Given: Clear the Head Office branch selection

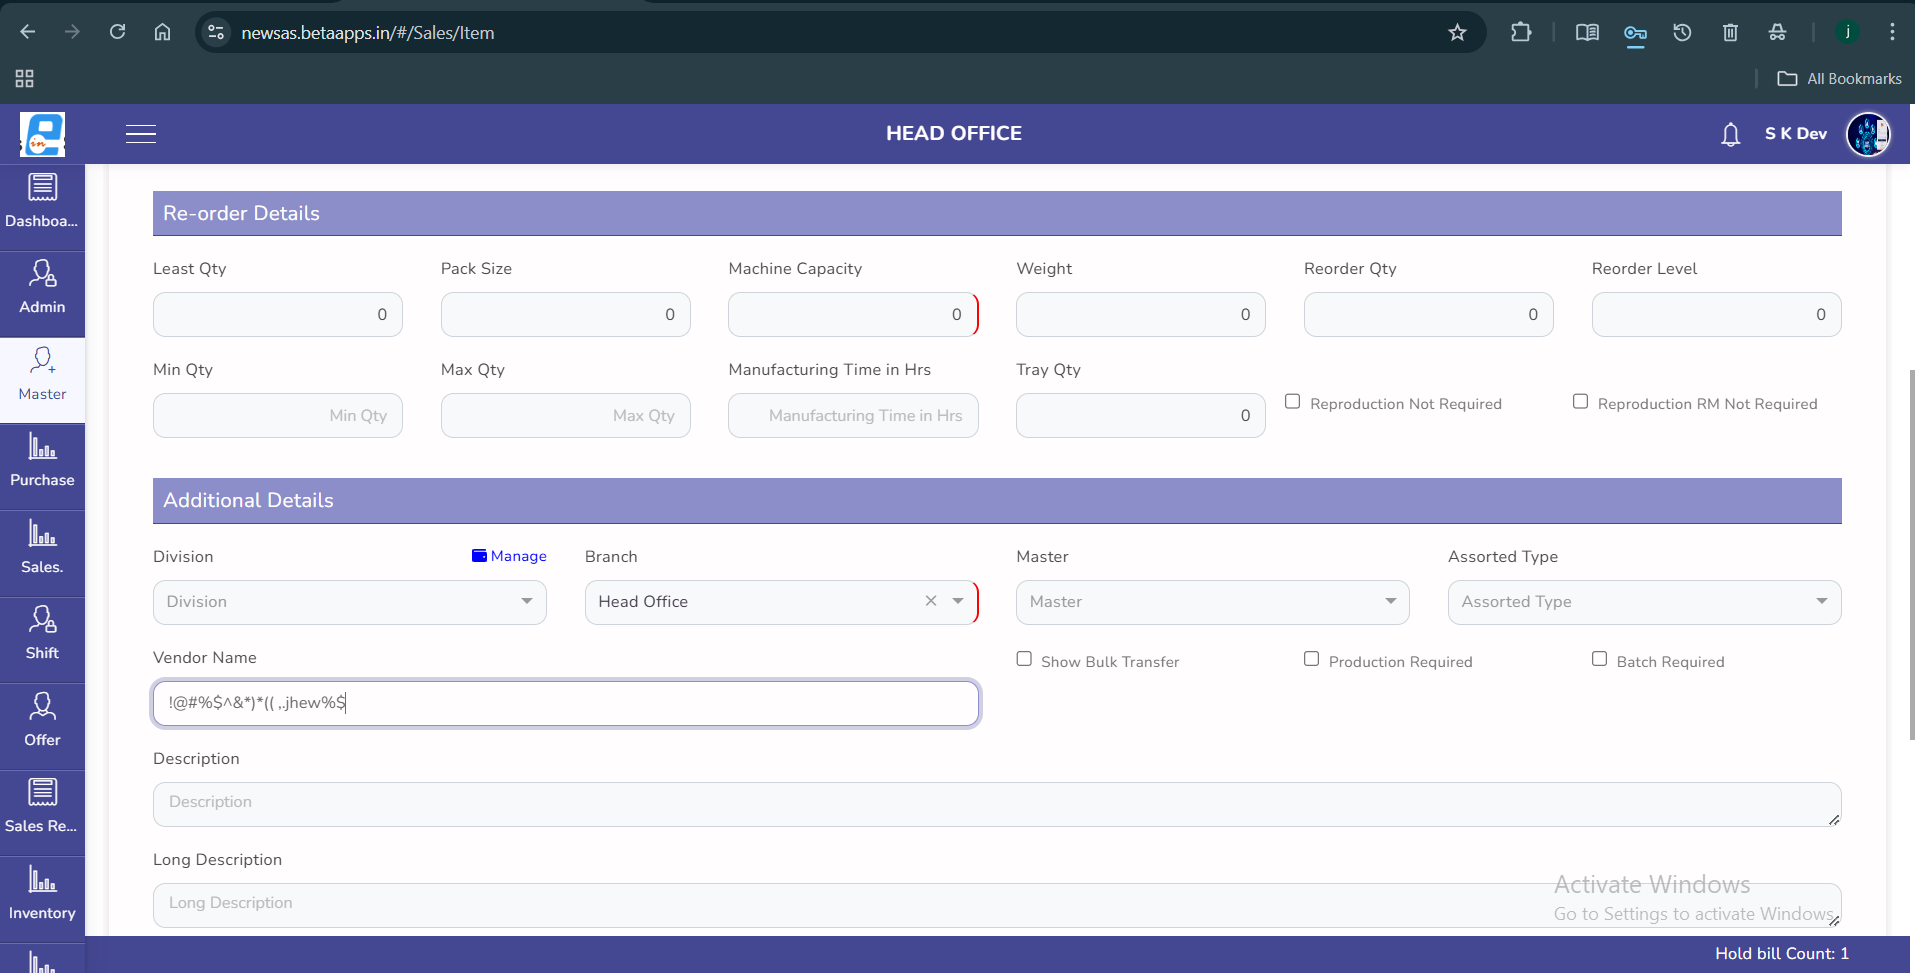Looking at the screenshot, I should [x=931, y=601].
